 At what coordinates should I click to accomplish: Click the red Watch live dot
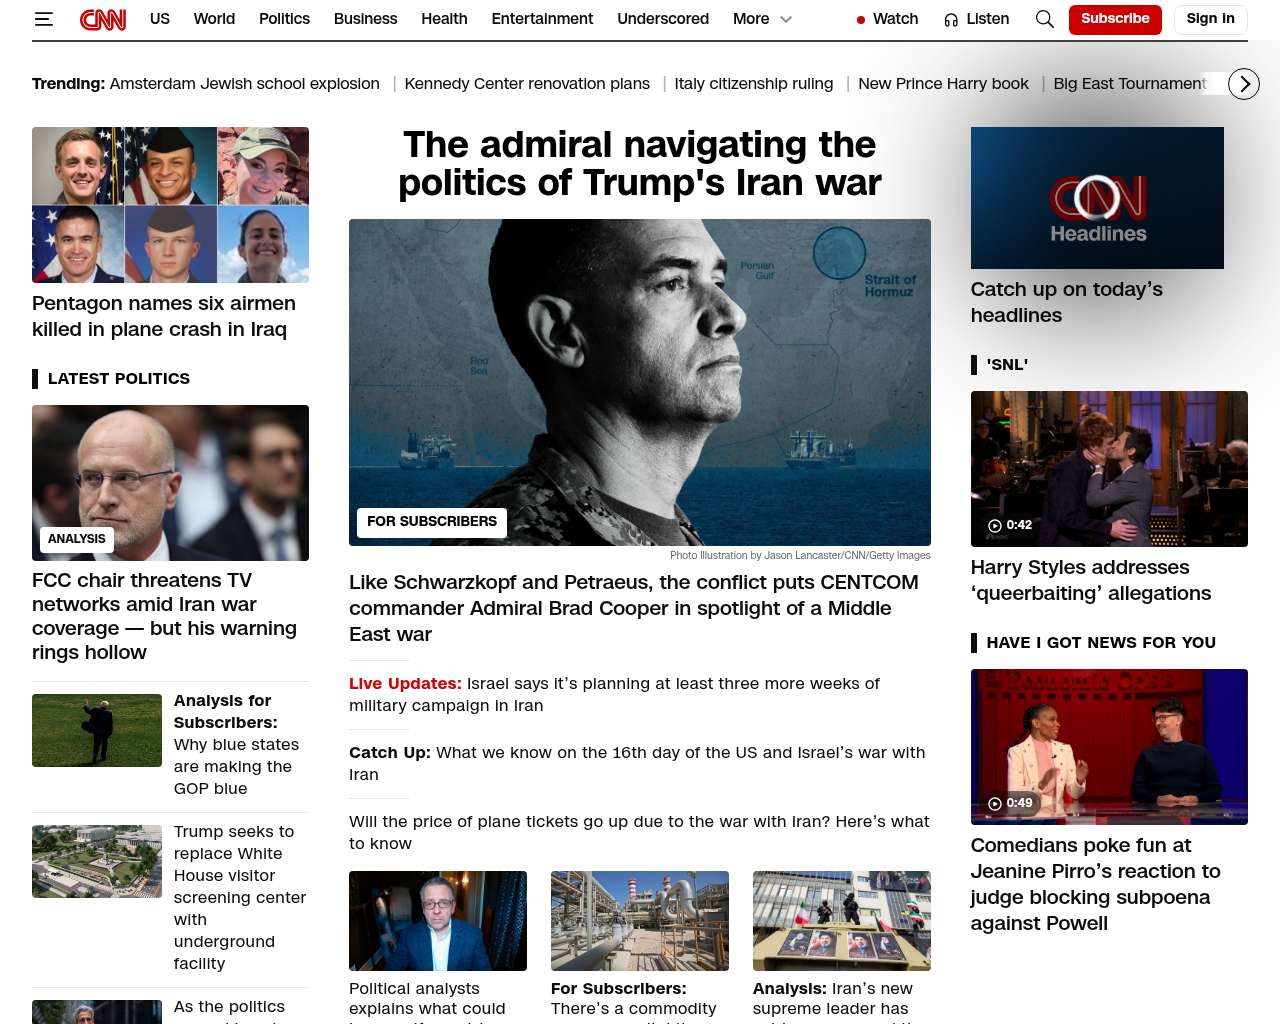pyautogui.click(x=861, y=19)
